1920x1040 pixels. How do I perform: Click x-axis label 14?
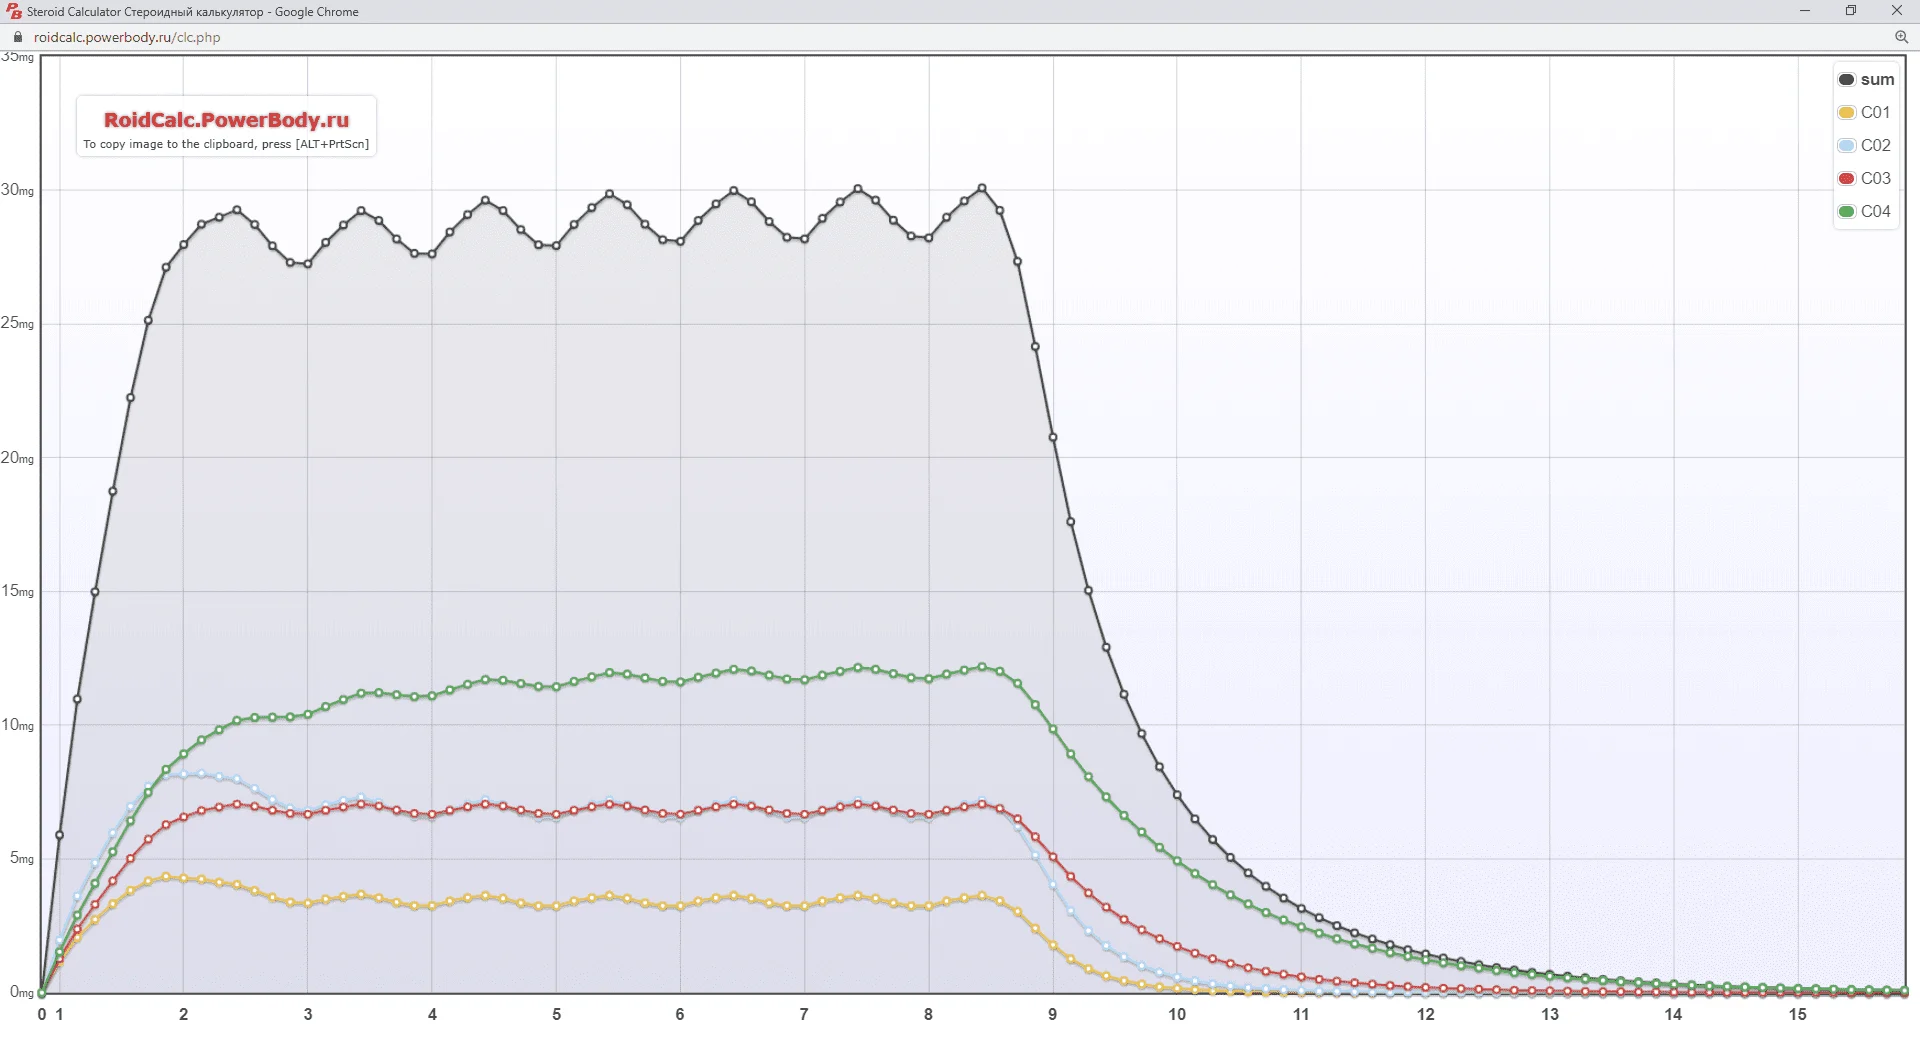tap(1673, 1014)
